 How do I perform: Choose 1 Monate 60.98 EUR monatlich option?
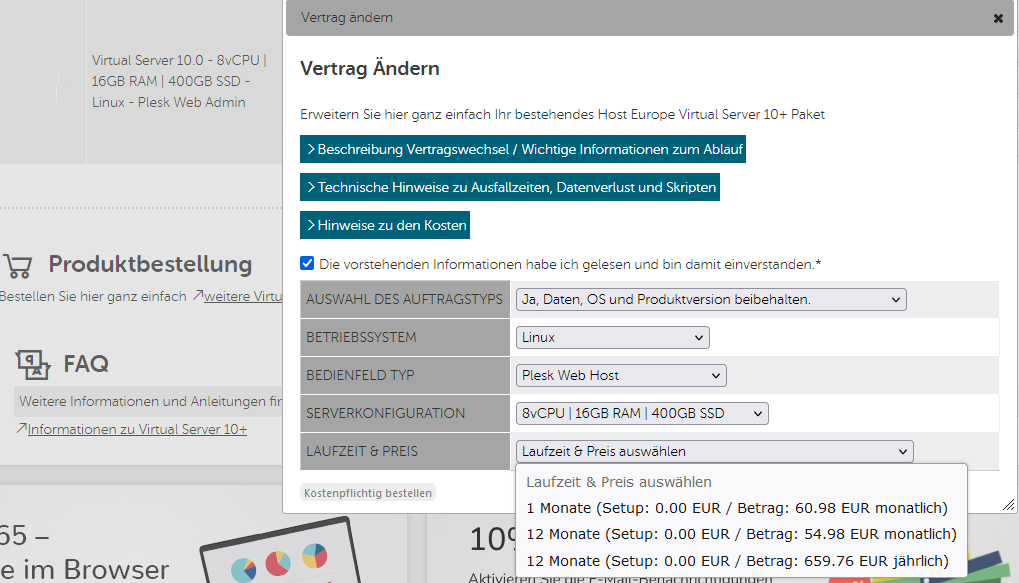point(741,508)
